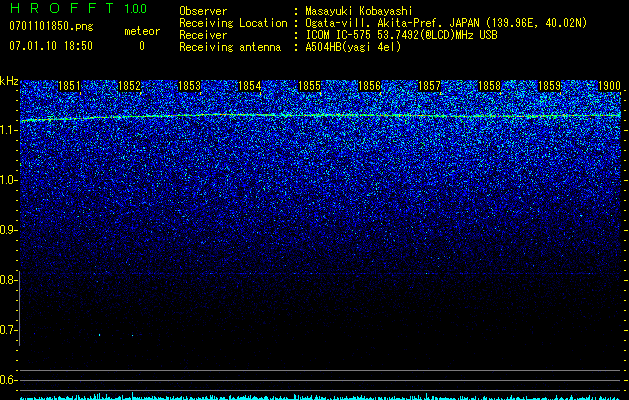This screenshot has width=629, height=400.
Task: Click the 1856 time marker
Action: coord(369,86)
